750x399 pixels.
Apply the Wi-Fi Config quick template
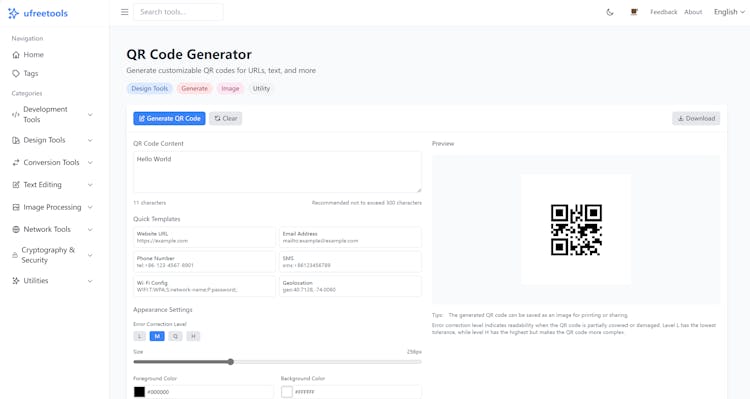coord(204,286)
